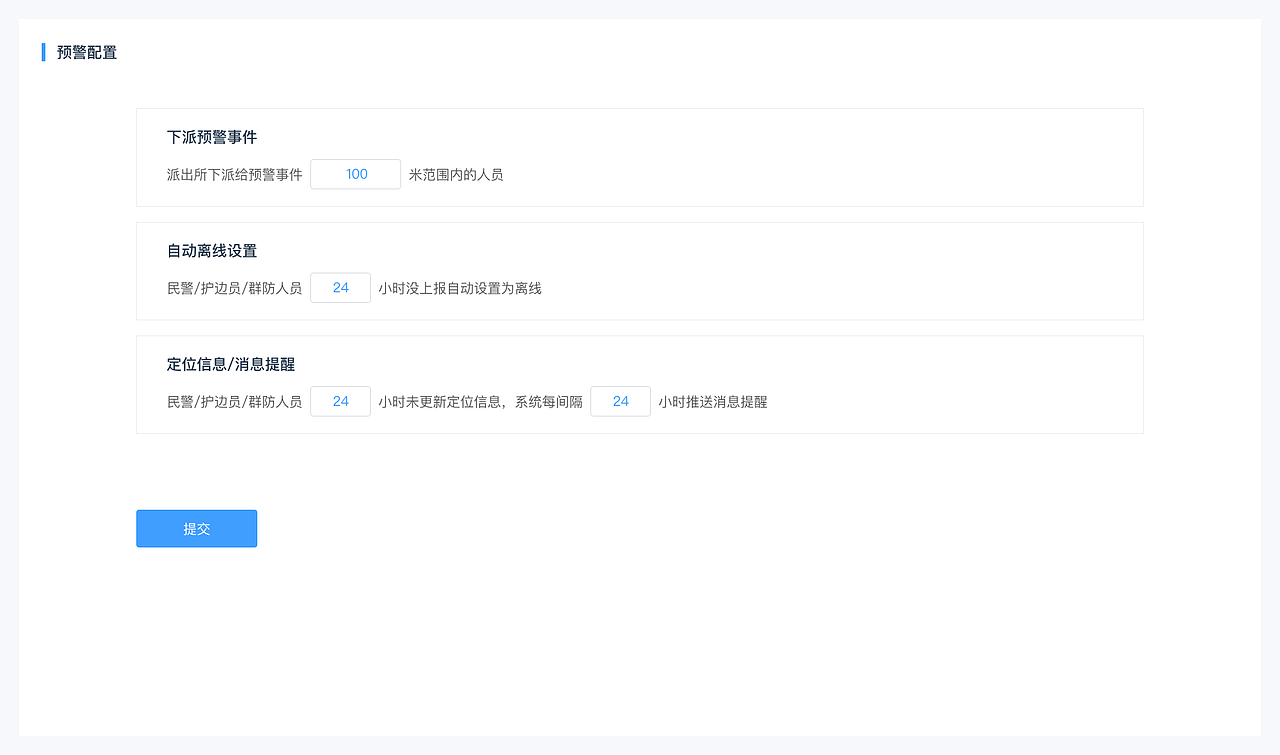Viewport: 1280px width, 755px height.
Task: Click the blue accent bar beside 预警配置
Action: point(42,51)
